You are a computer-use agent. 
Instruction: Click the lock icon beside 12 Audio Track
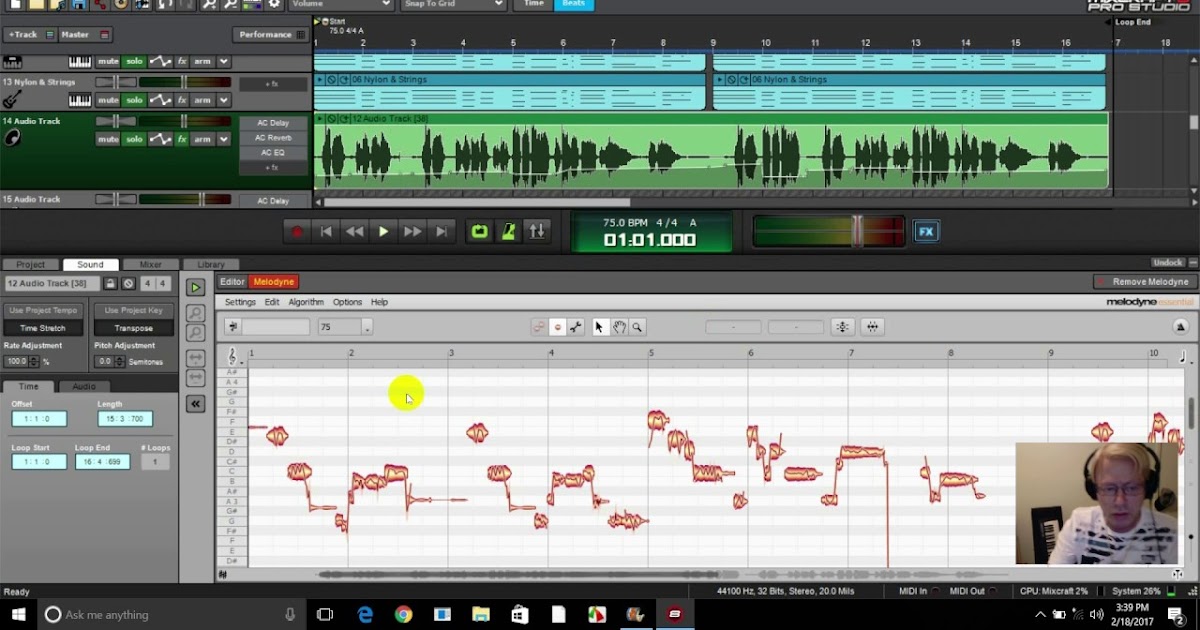click(x=111, y=284)
